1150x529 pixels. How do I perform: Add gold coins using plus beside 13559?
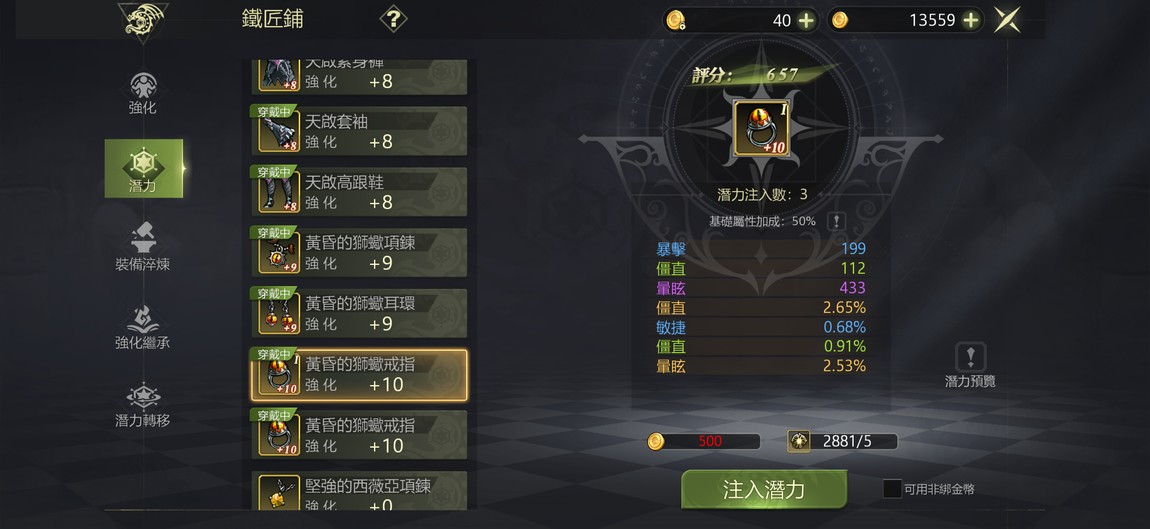pos(970,21)
